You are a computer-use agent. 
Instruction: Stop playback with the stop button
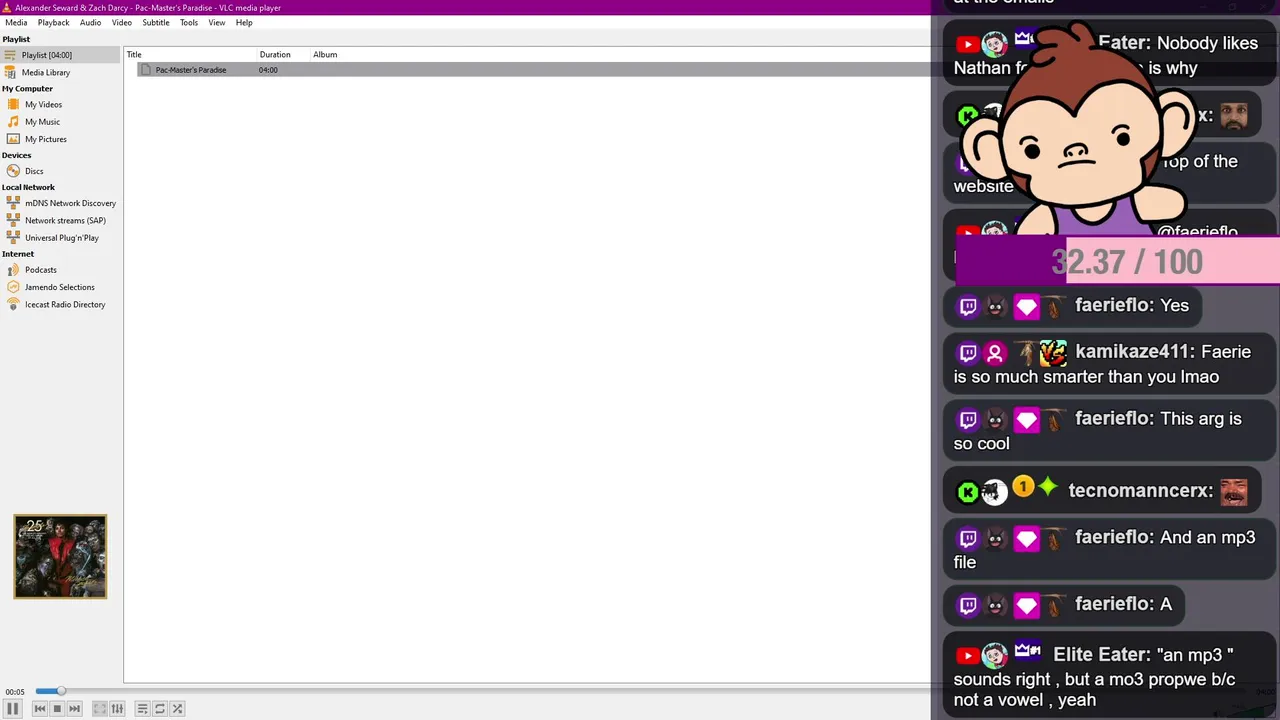(x=57, y=708)
